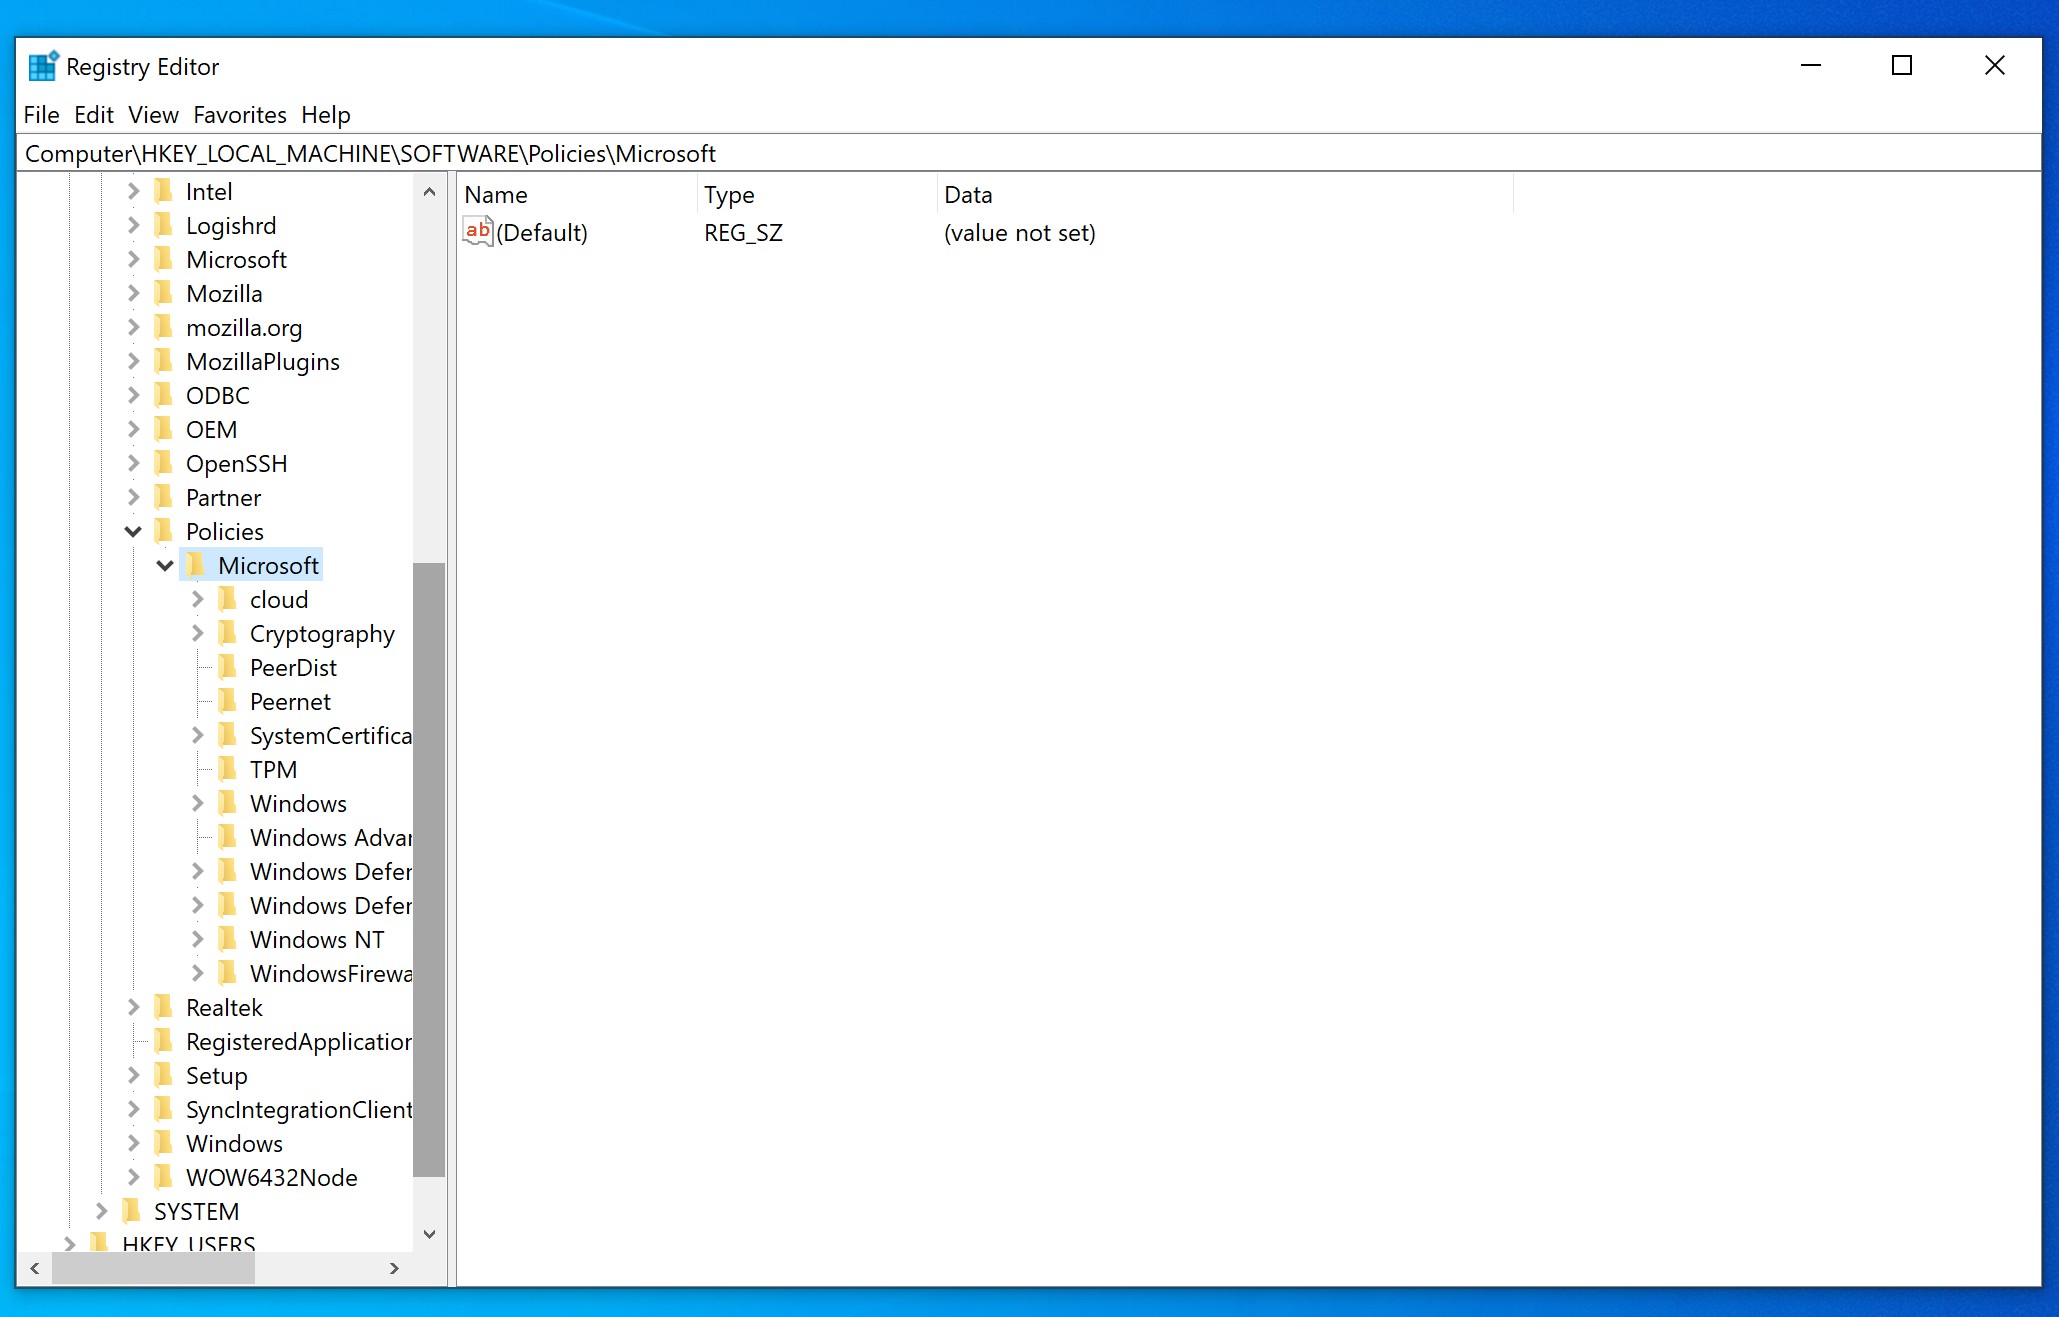Select the (Default) value entry
Image resolution: width=2059 pixels, height=1317 pixels.
point(541,233)
